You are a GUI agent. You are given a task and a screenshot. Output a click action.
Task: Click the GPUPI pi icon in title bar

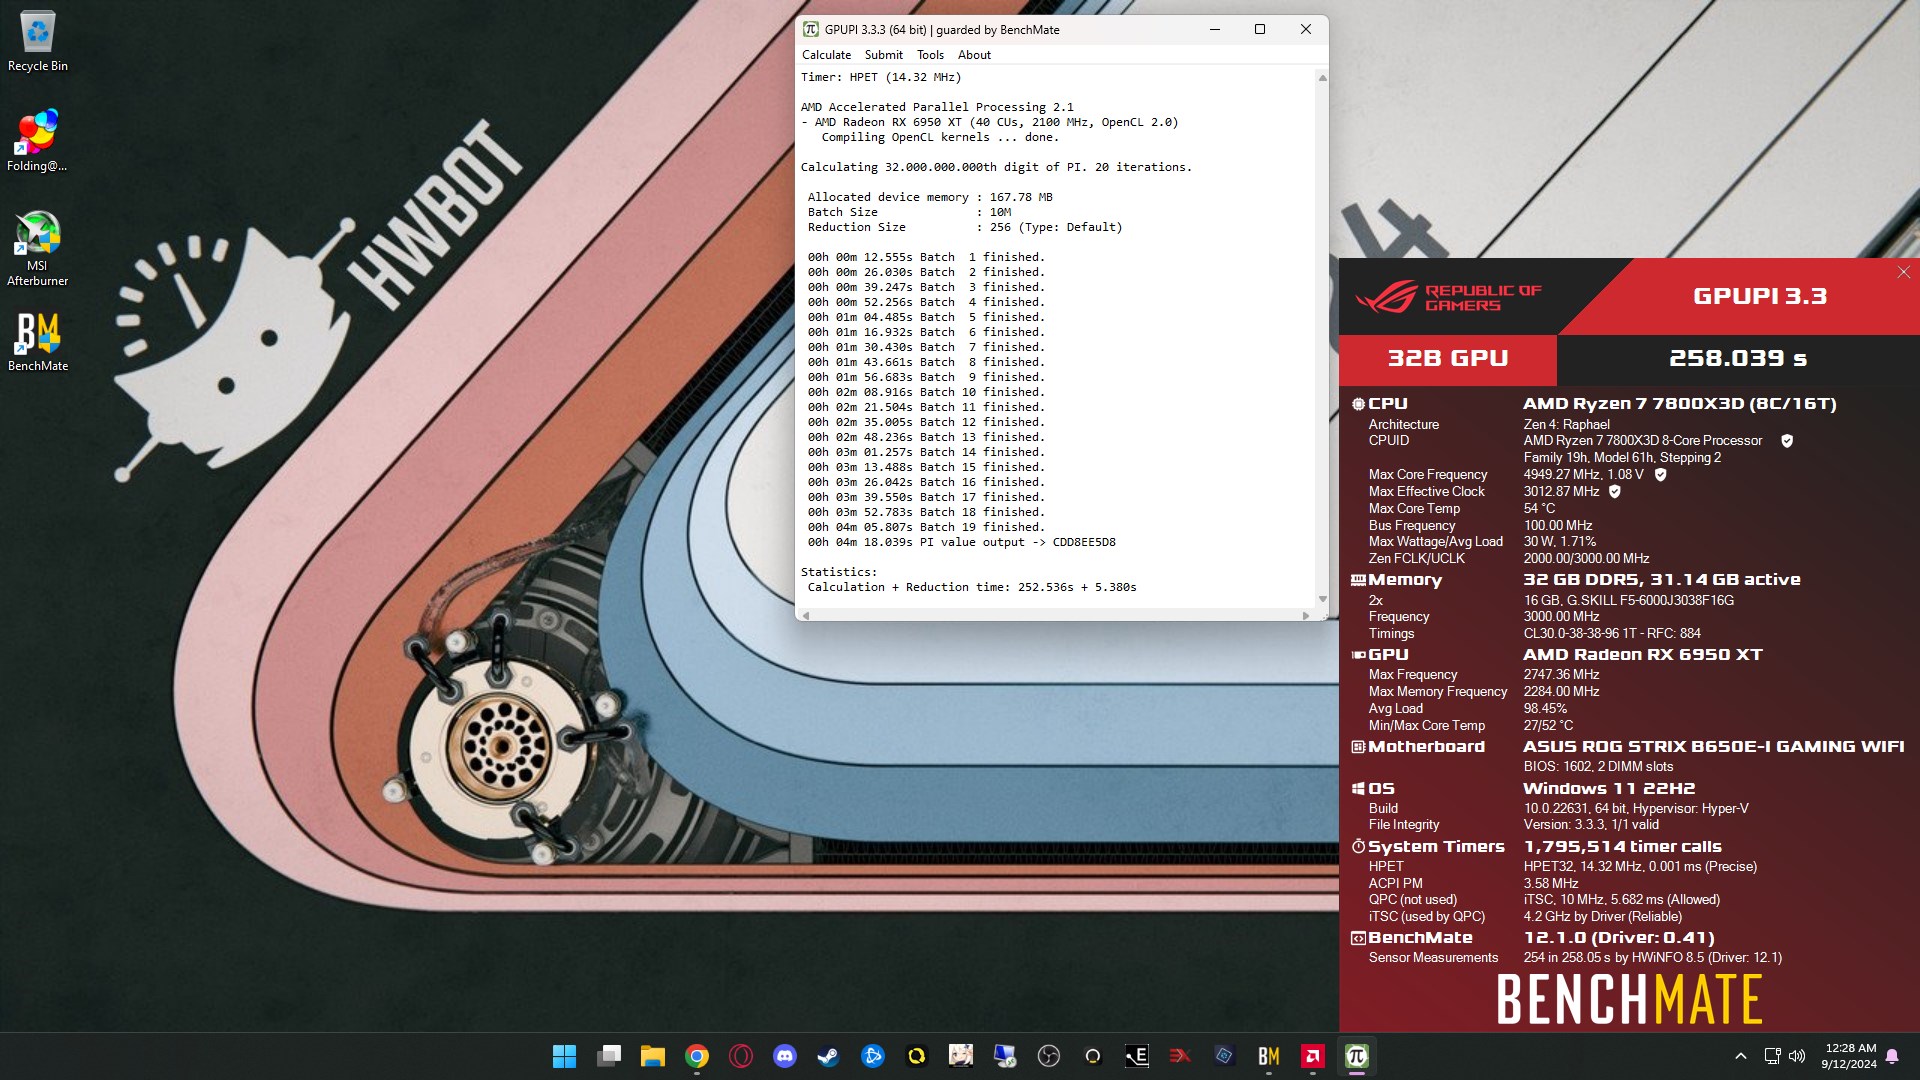[811, 30]
